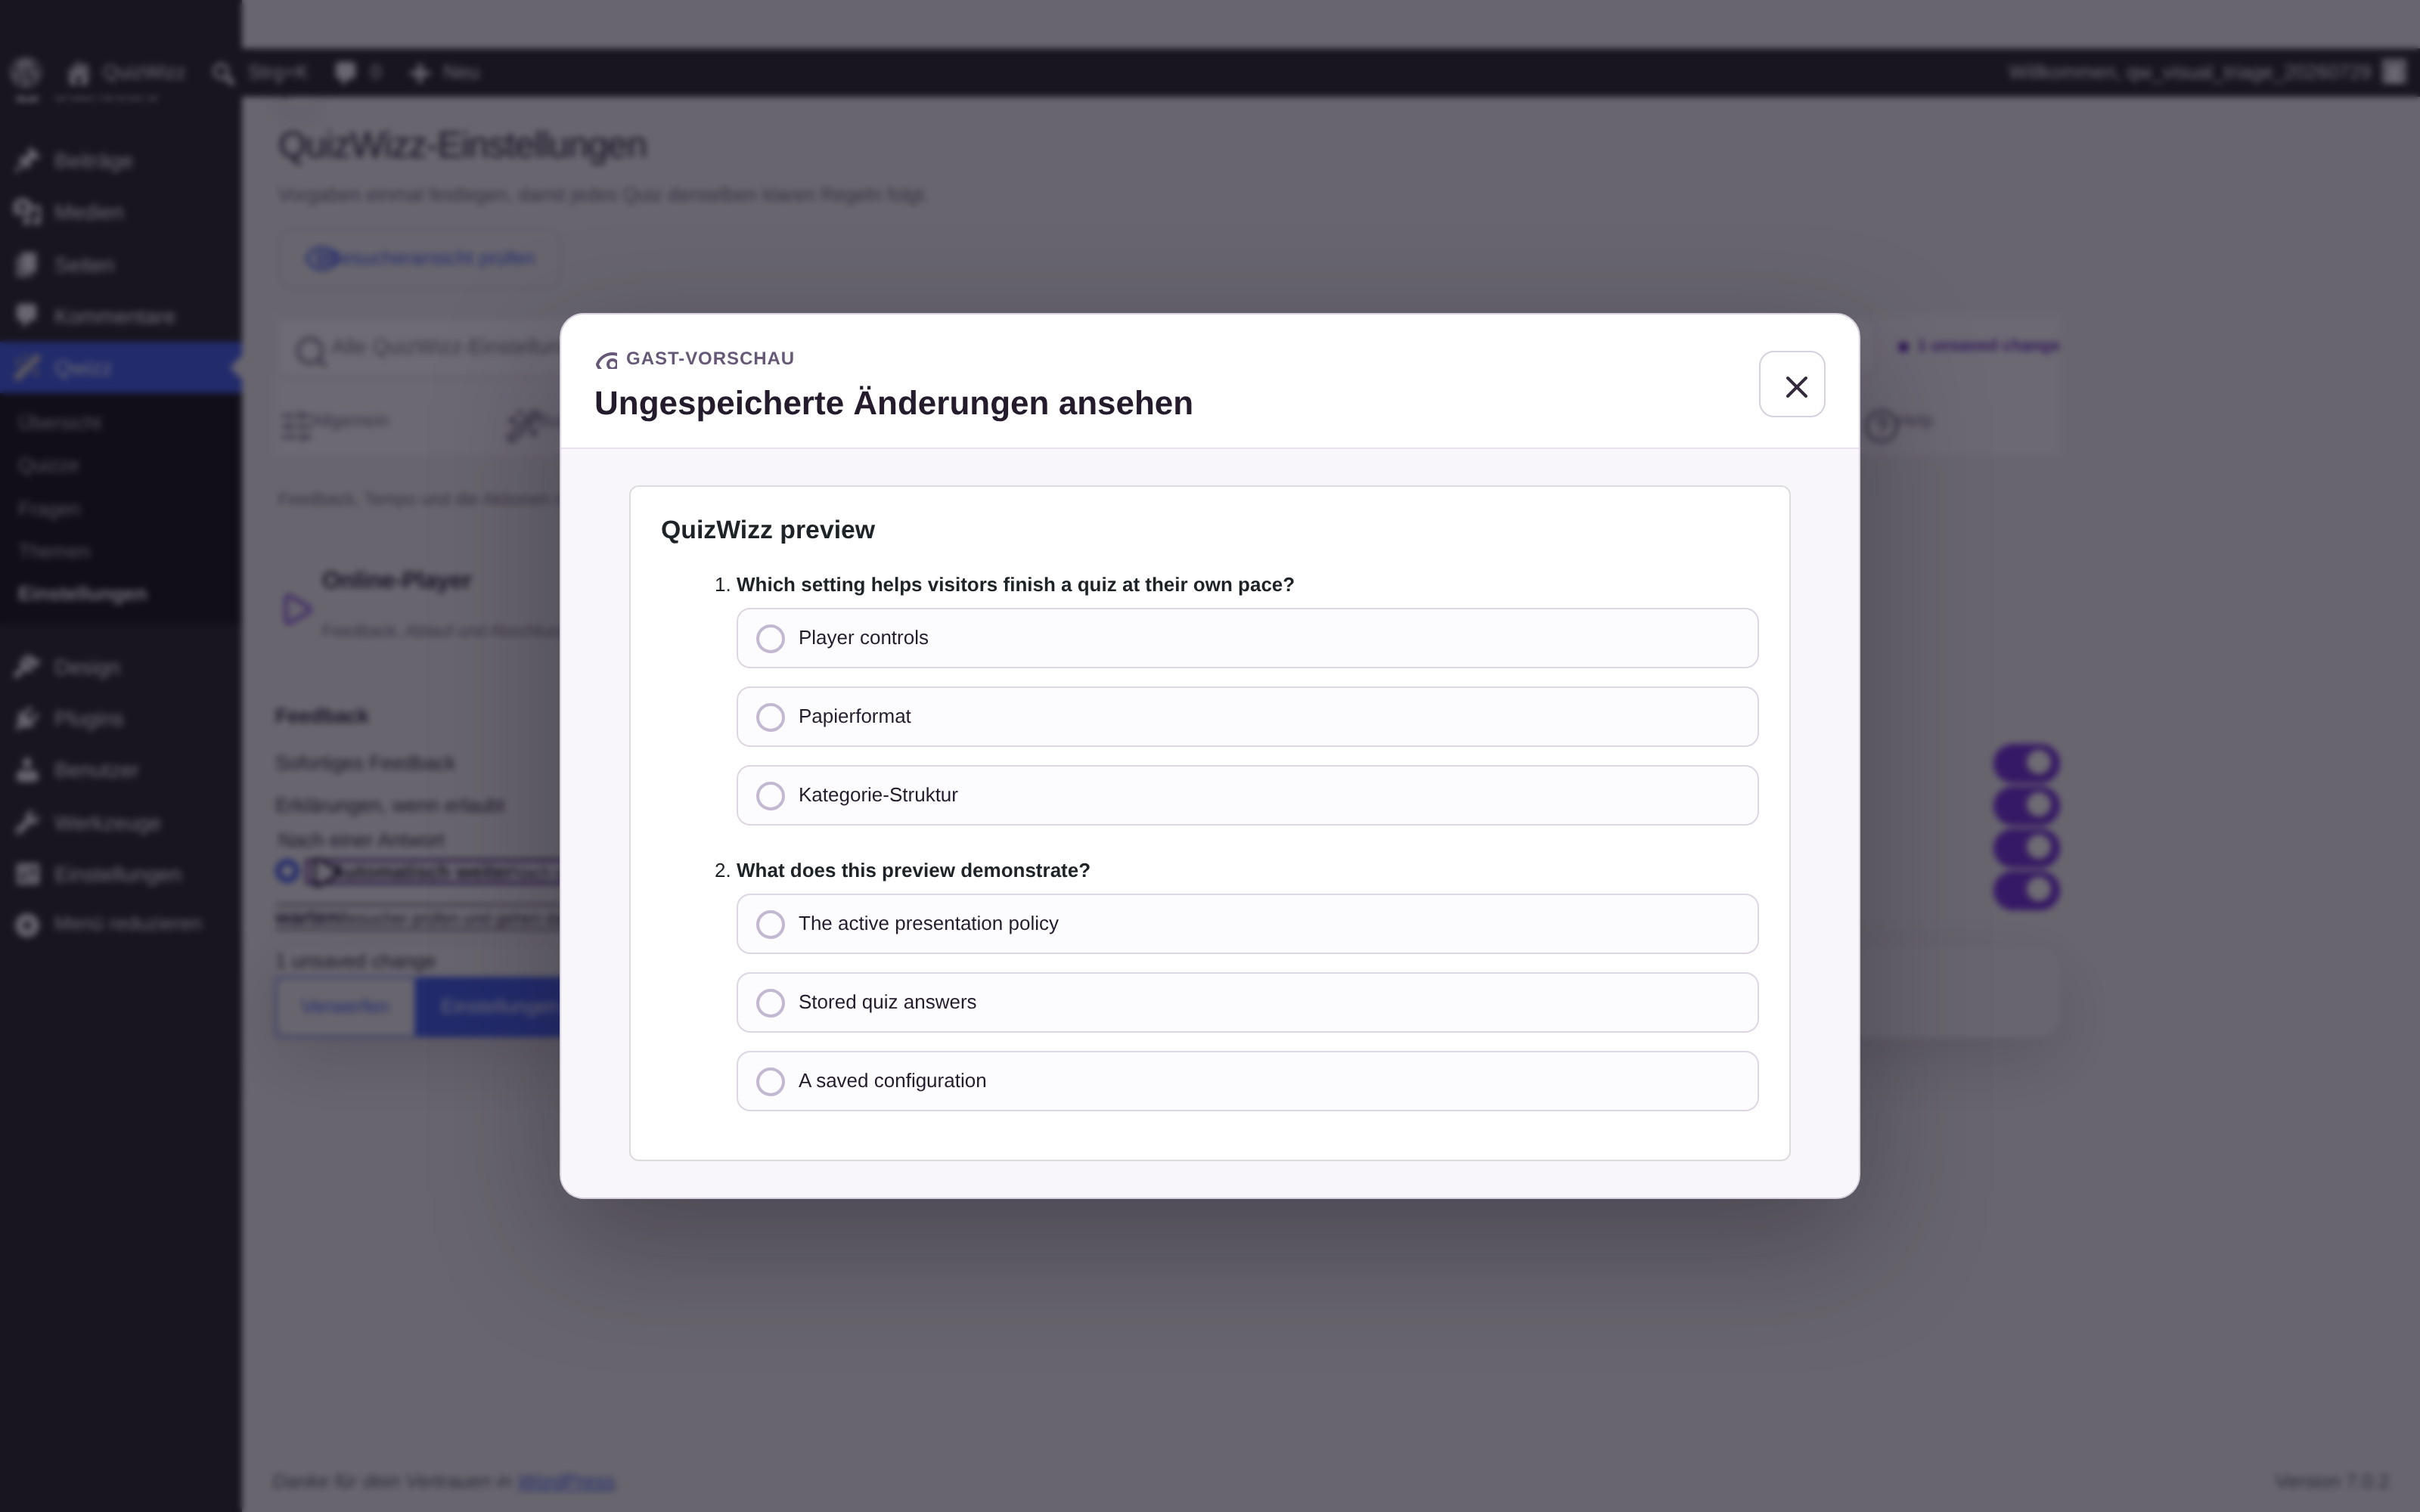The height and width of the screenshot is (1512, 2420).
Task: Open the bold Einstellungen submenu item under Qwizz
Action: click(x=82, y=594)
